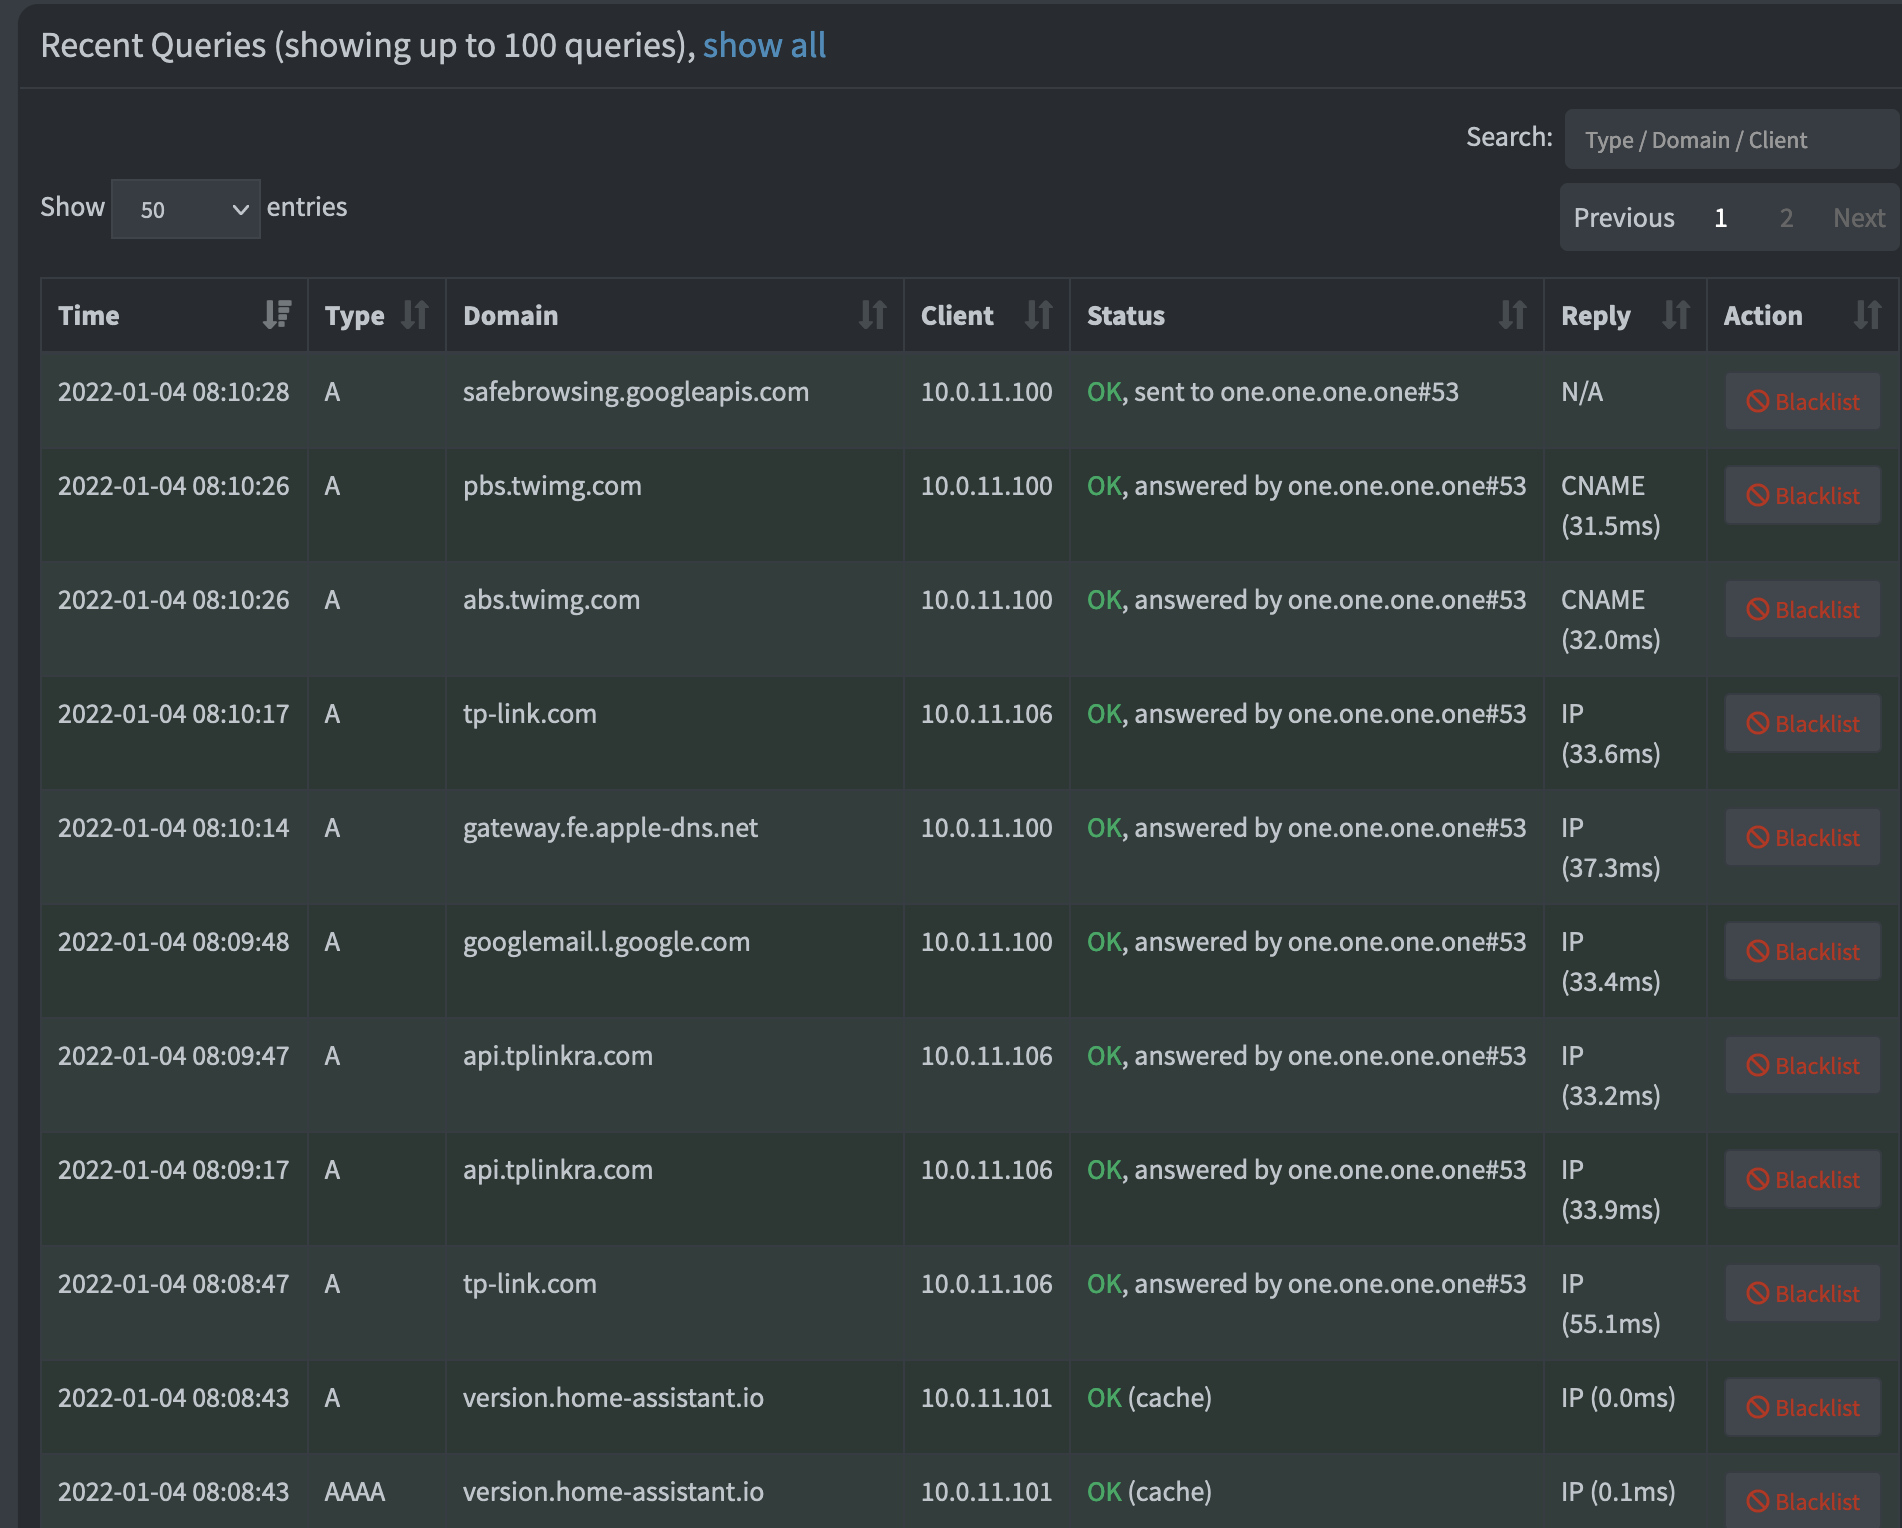Image resolution: width=1902 pixels, height=1528 pixels.
Task: Blacklist safebrowsing.googleapis.com
Action: click(1803, 401)
